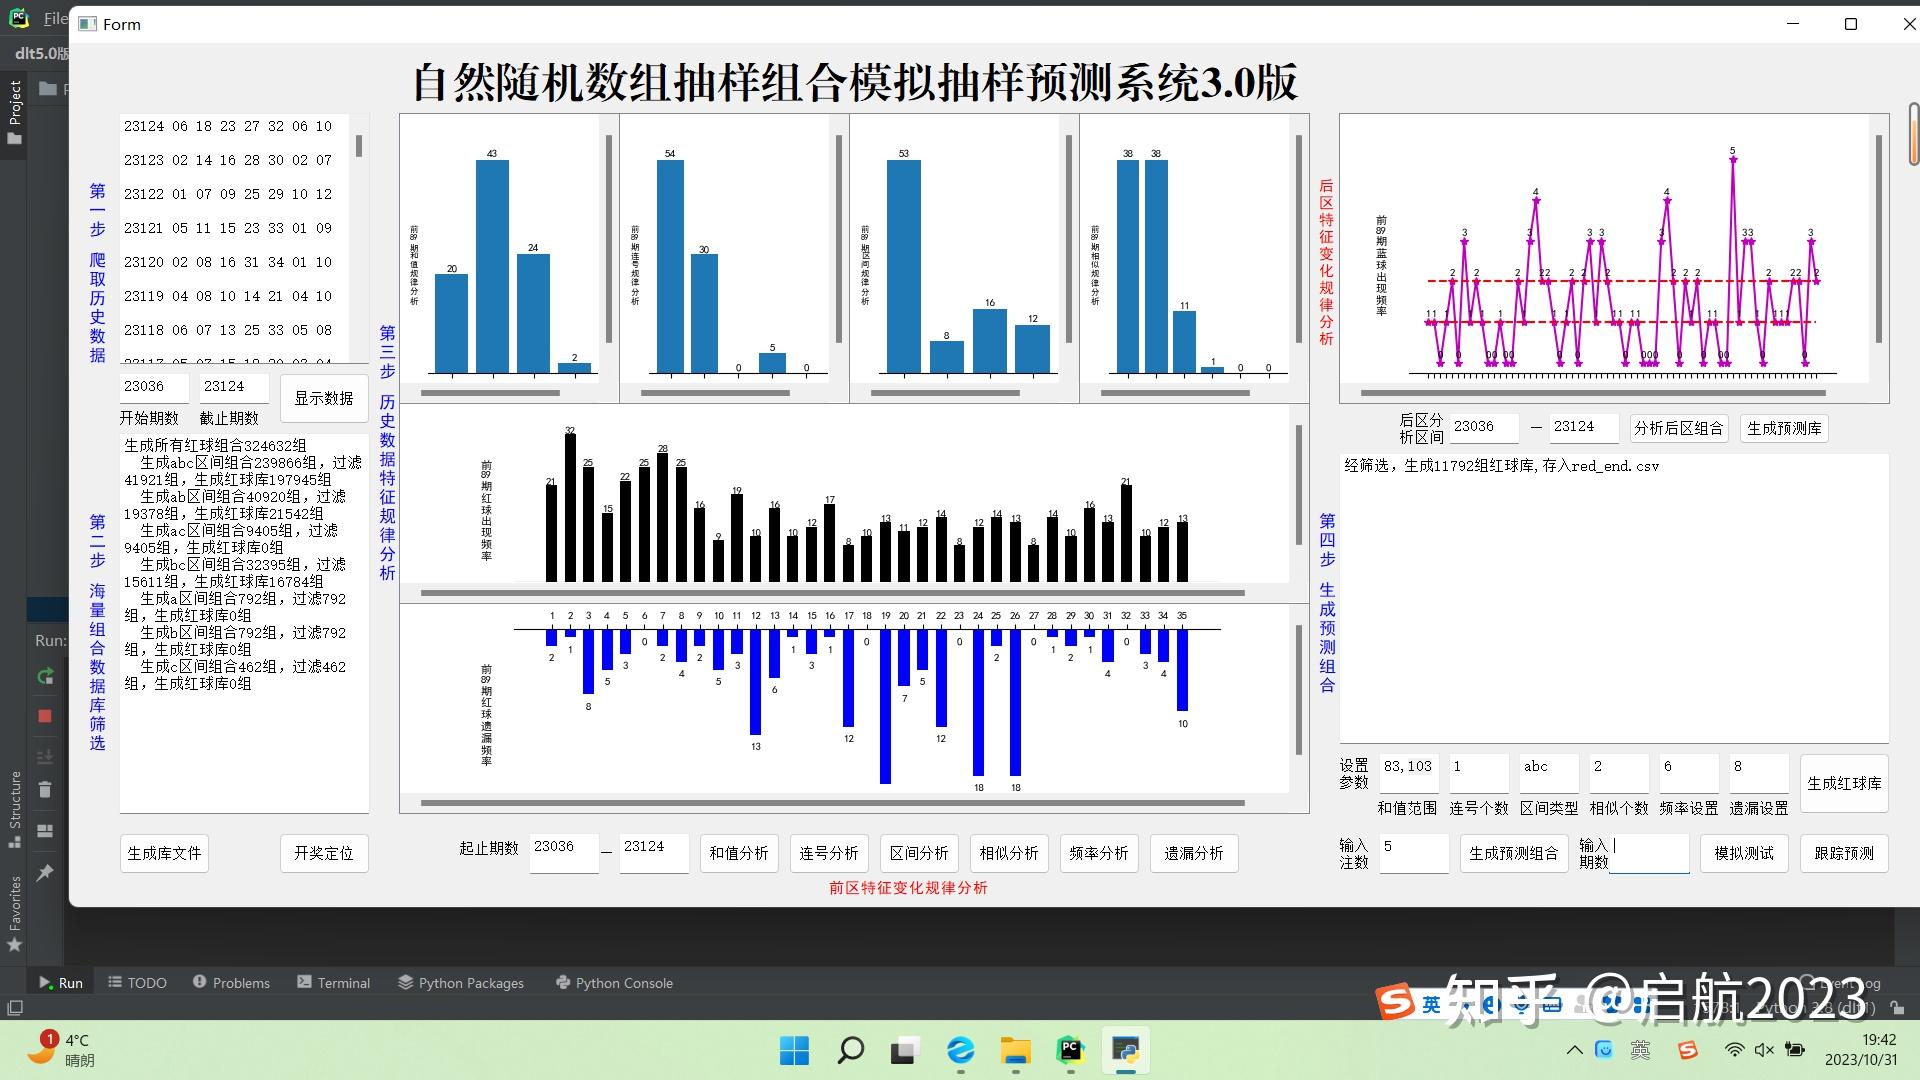Screen dimensions: 1920x1080
Task: Click the 后区分析区间 start field 23036
Action: click(x=1484, y=428)
